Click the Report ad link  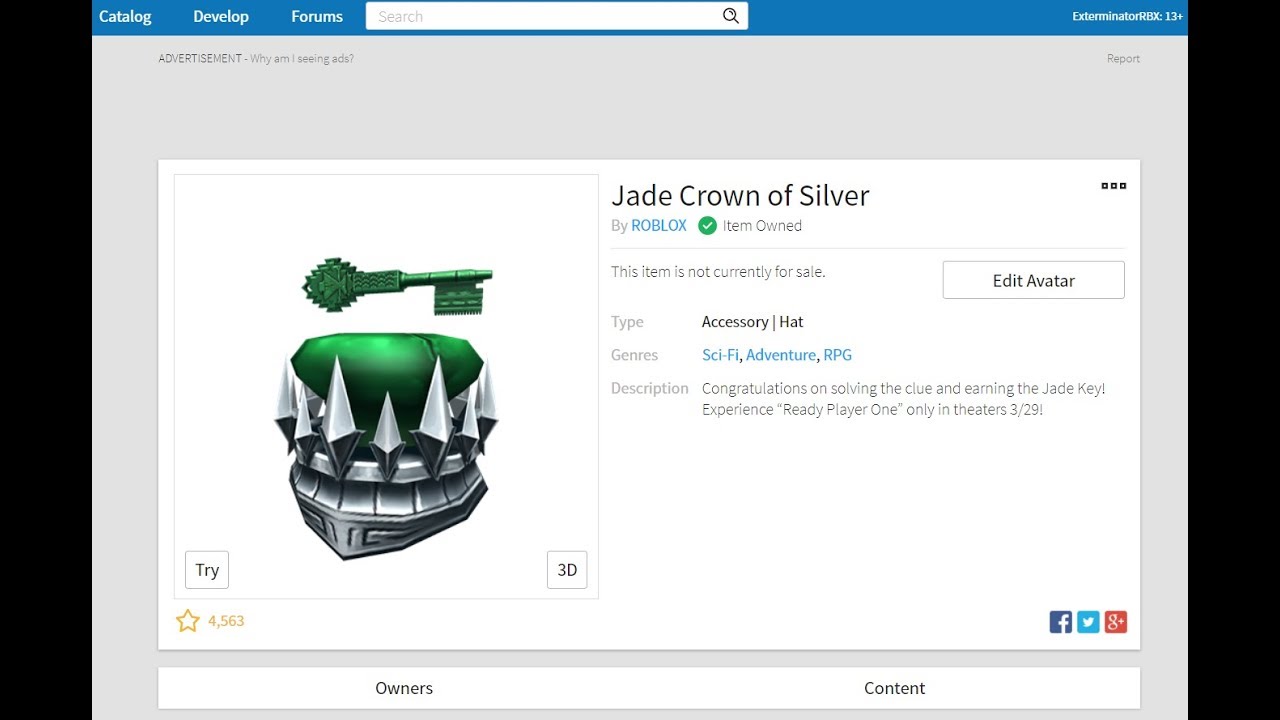tap(1123, 59)
